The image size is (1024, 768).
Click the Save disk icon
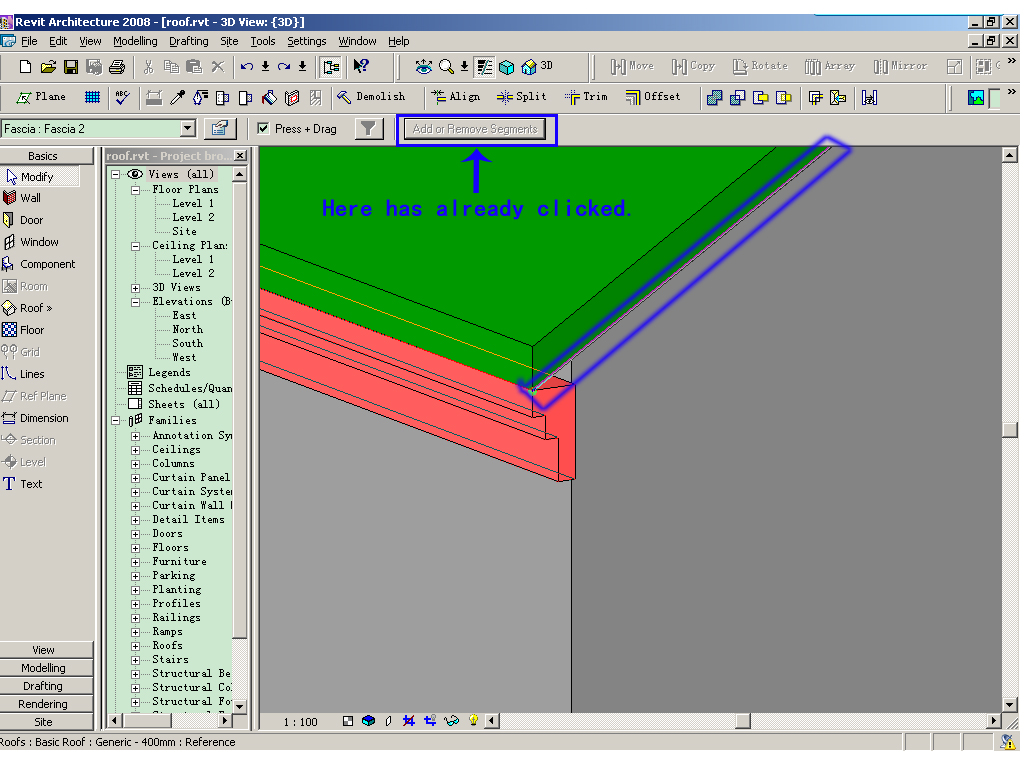tap(71, 67)
